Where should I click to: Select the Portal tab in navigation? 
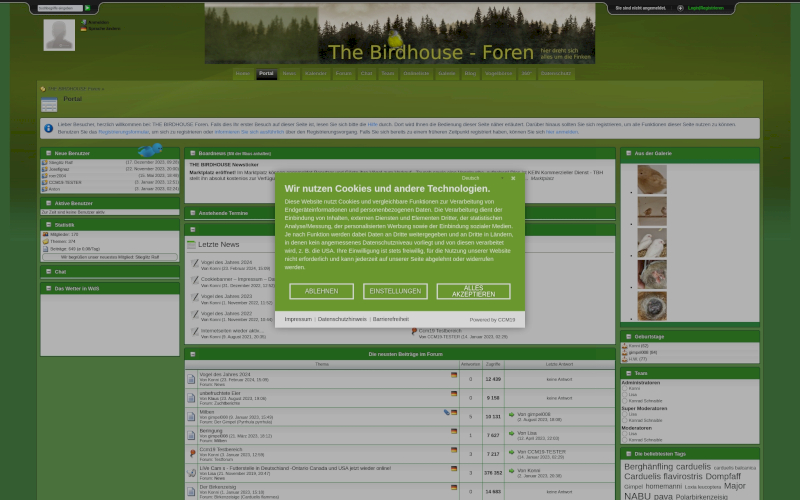coord(266,74)
